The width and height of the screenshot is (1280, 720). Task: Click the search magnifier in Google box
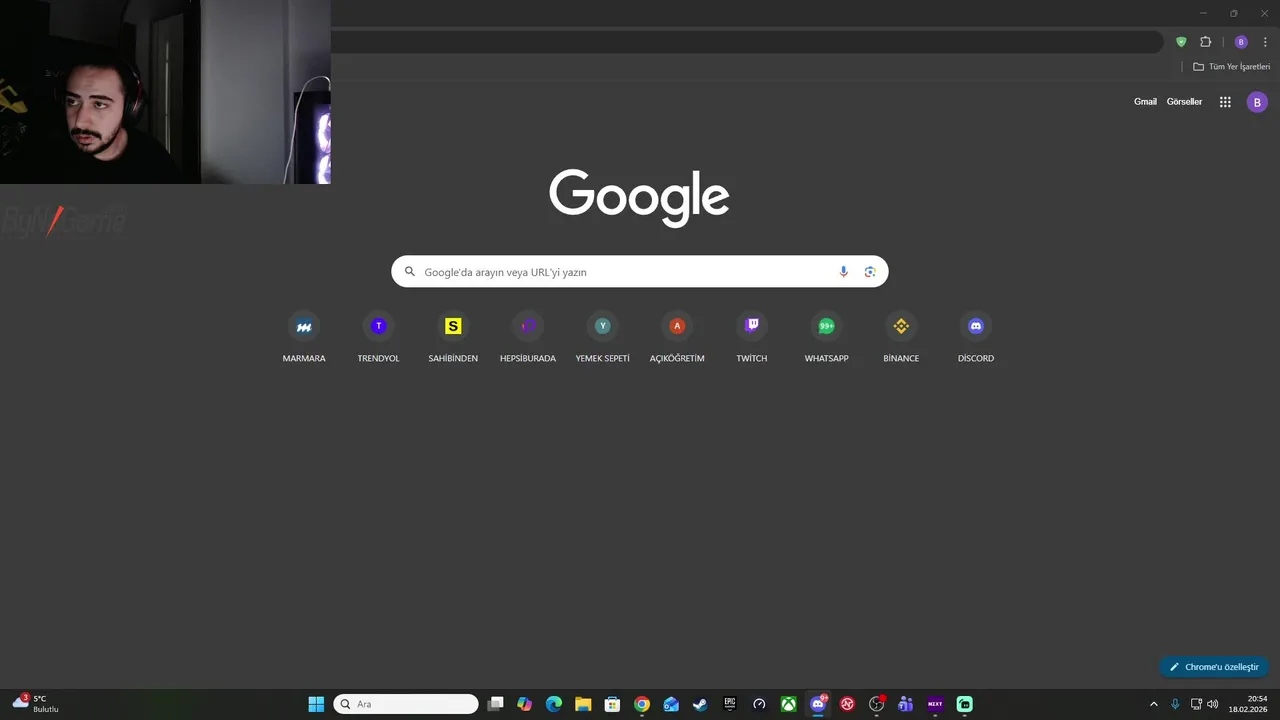(x=410, y=272)
